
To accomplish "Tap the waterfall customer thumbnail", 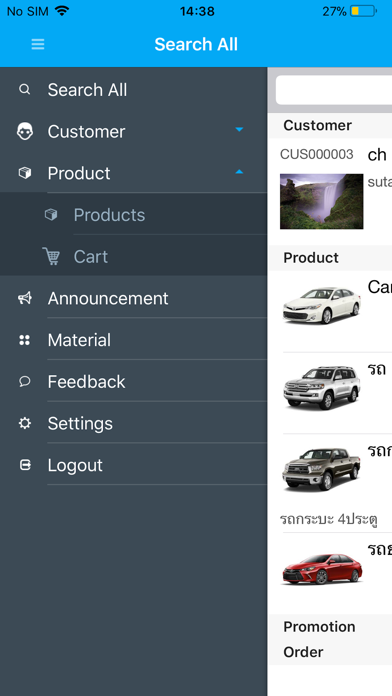I will (321, 201).
